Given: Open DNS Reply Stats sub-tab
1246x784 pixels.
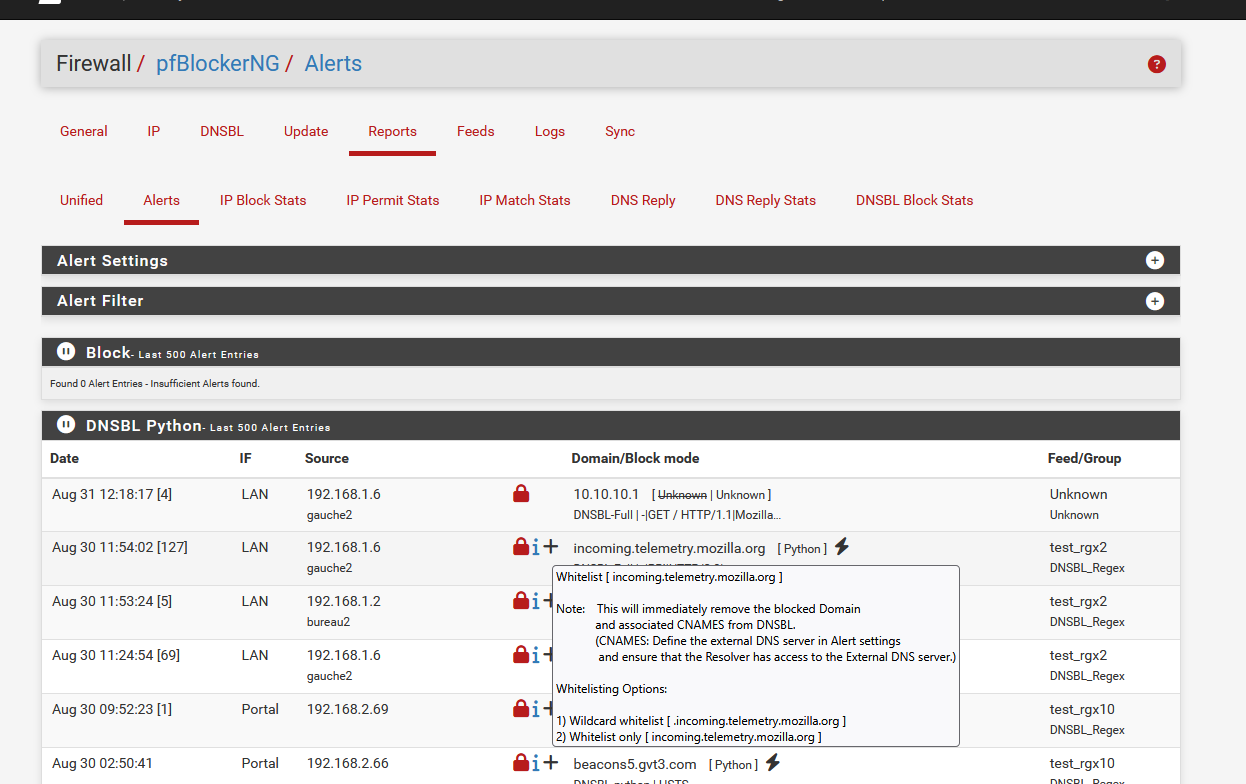Looking at the screenshot, I should [766, 200].
